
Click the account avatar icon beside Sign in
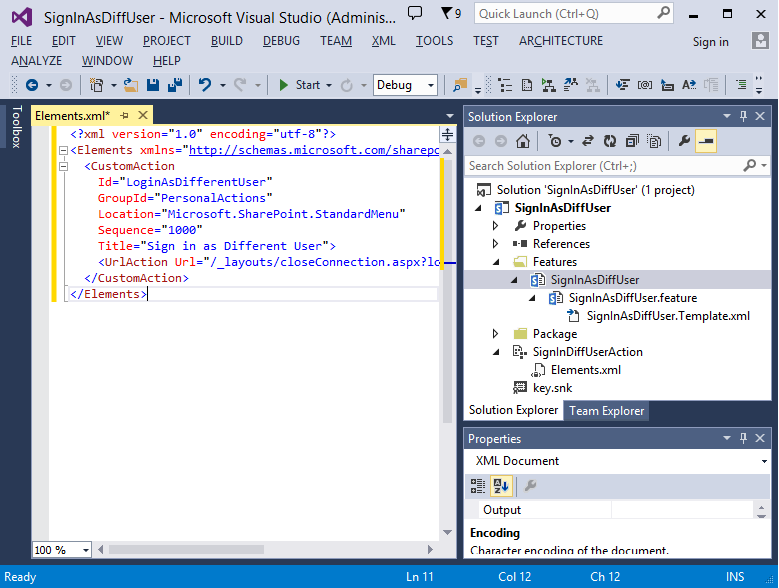click(x=760, y=41)
